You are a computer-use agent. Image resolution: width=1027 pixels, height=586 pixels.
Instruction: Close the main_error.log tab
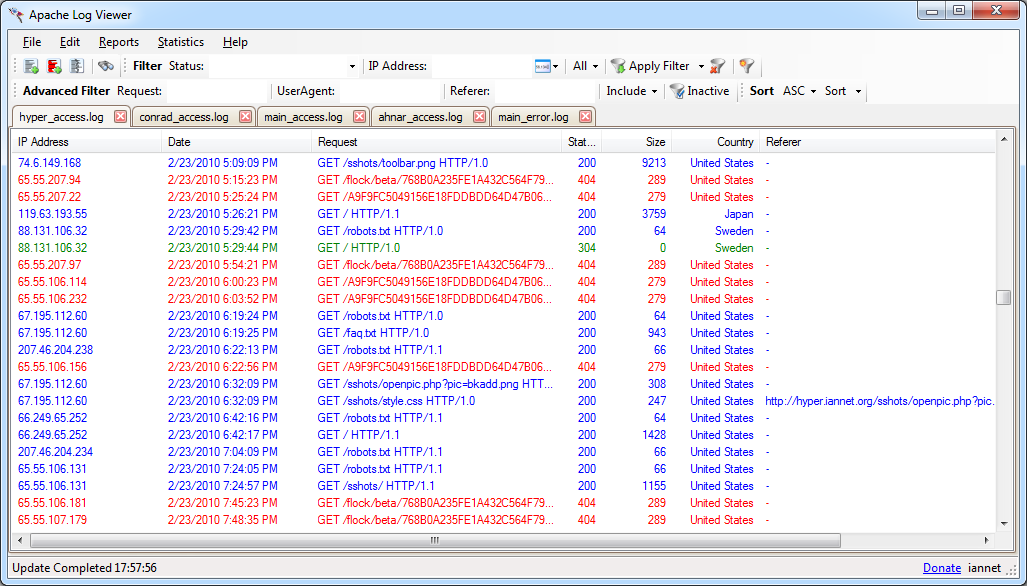point(584,116)
